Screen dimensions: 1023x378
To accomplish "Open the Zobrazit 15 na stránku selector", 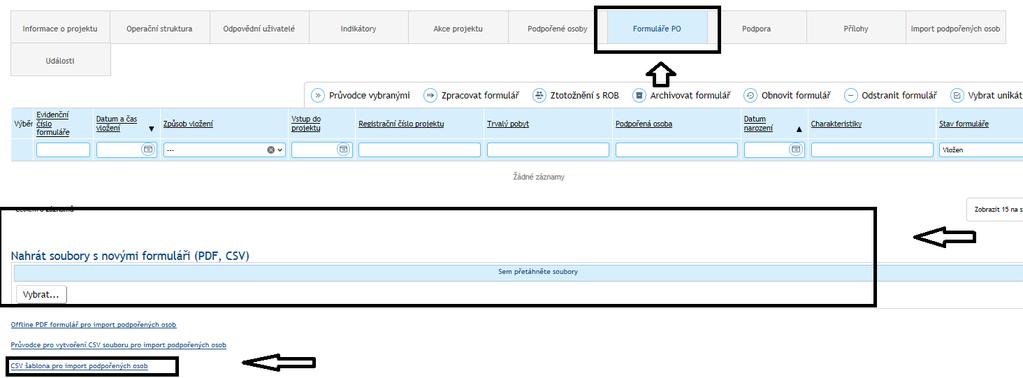I will 996,210.
